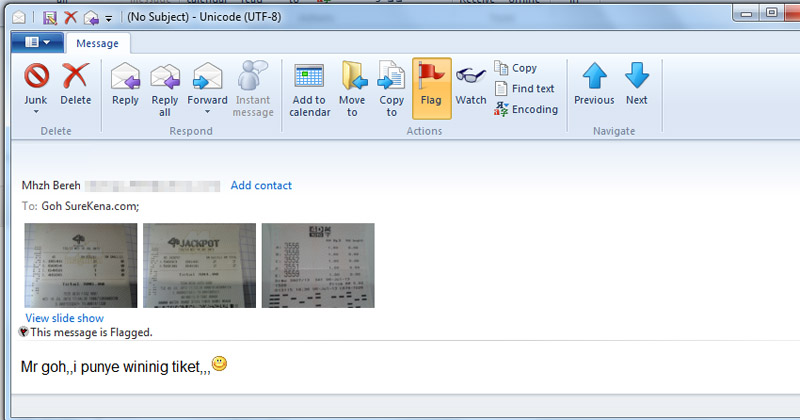This screenshot has width=800, height=420.
Task: Add message to calendar
Action: click(x=310, y=77)
